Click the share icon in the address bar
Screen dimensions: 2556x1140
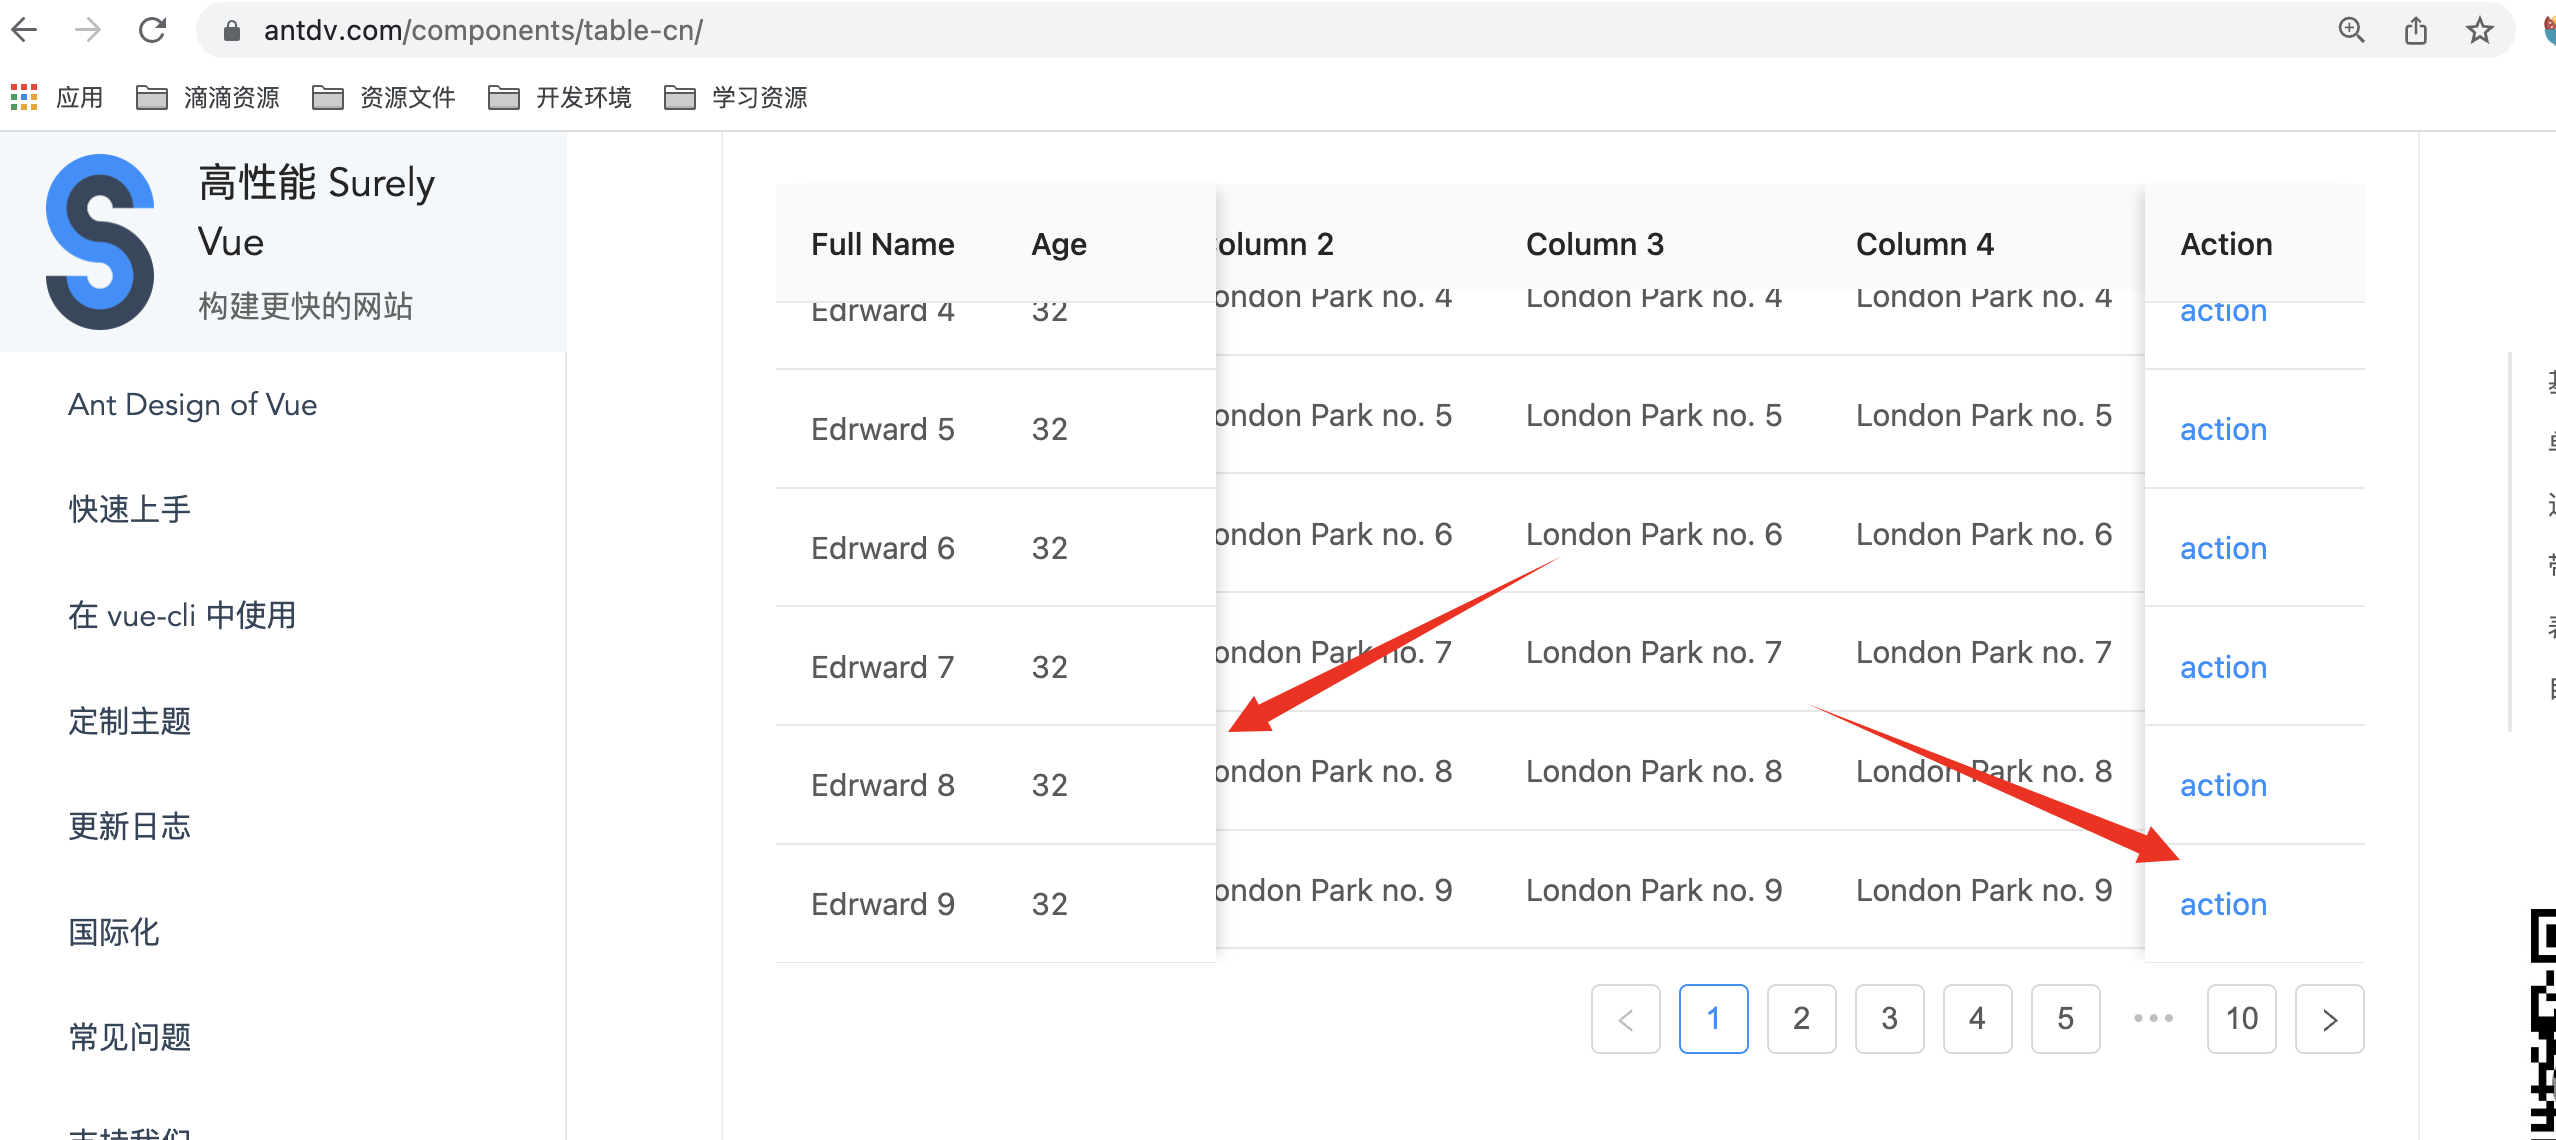2417,30
